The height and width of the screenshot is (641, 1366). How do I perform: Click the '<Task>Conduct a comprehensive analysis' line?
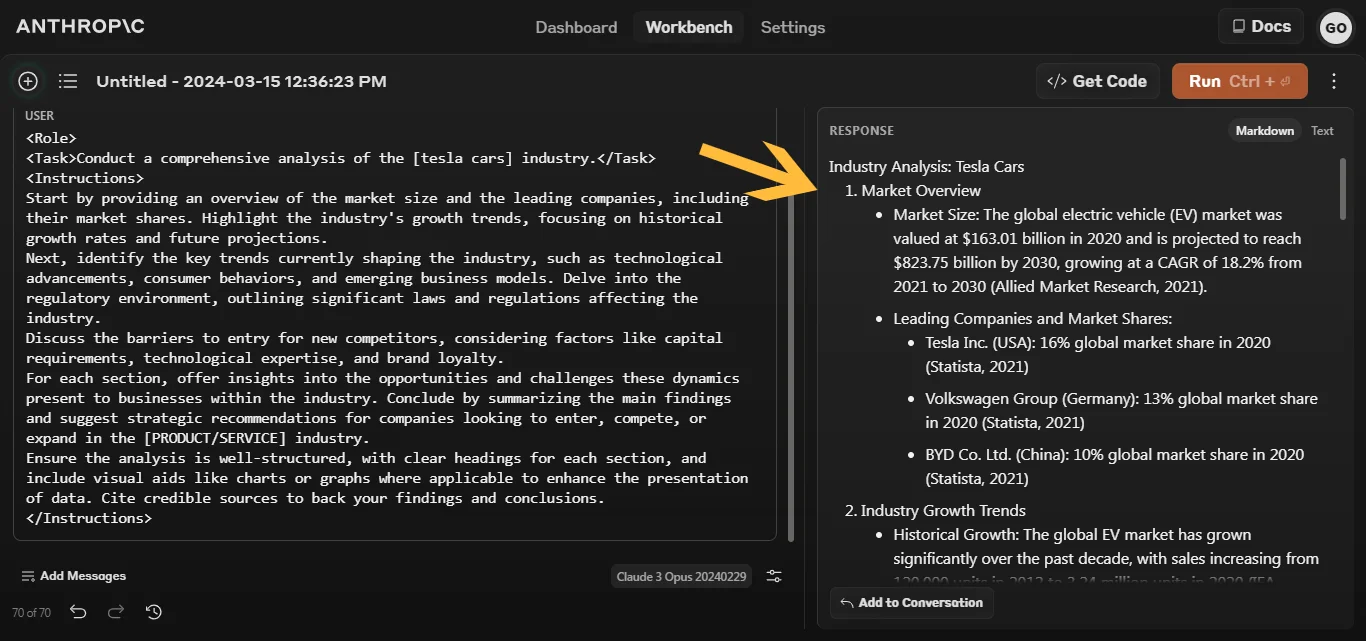tap(340, 158)
